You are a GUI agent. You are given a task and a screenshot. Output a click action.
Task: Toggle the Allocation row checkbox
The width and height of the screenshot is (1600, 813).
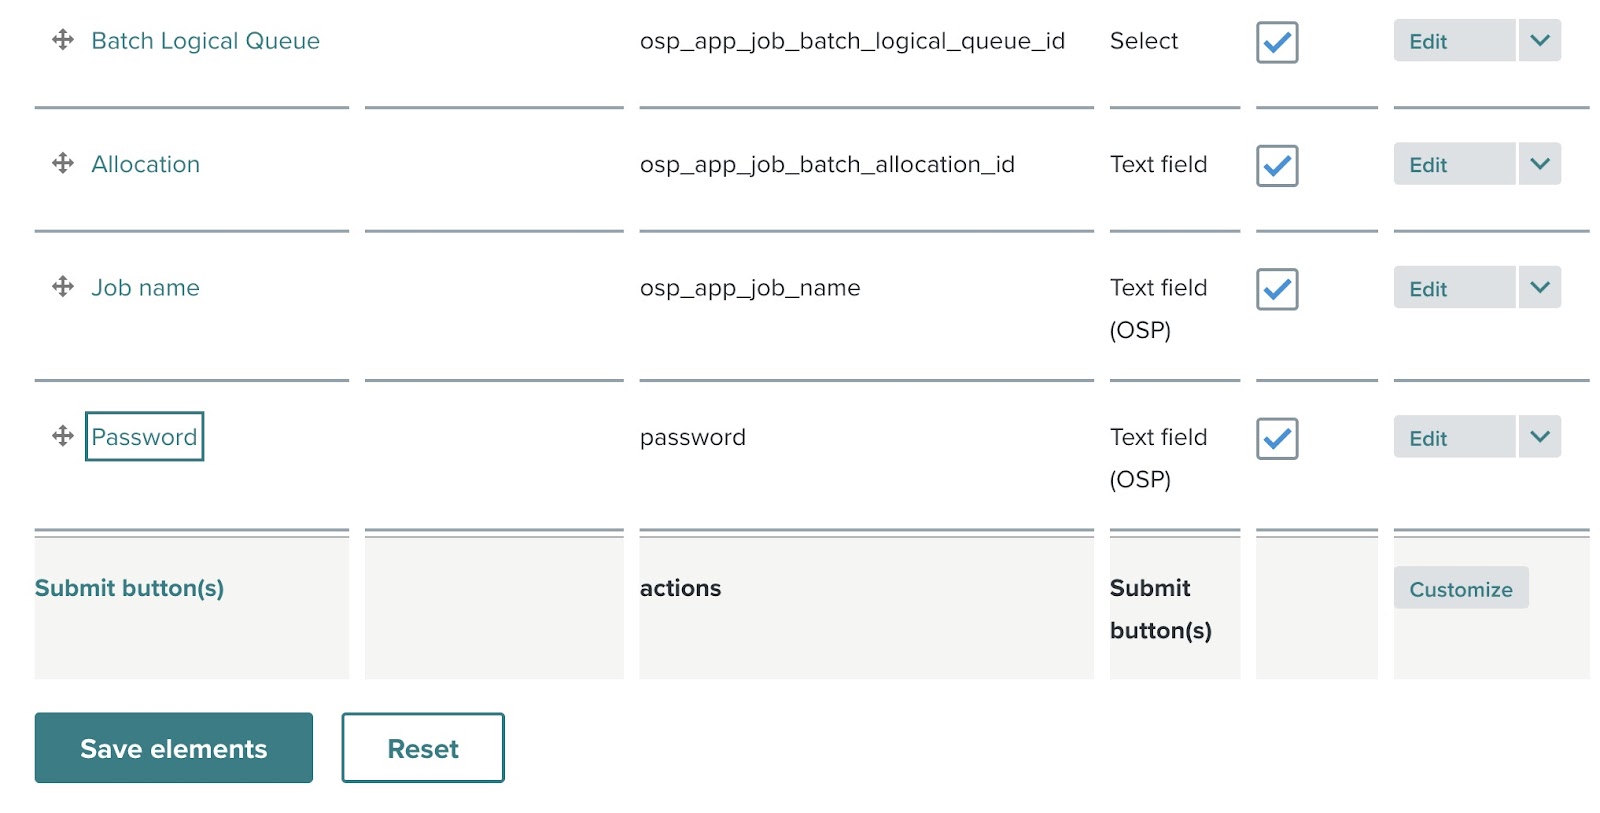[1277, 166]
